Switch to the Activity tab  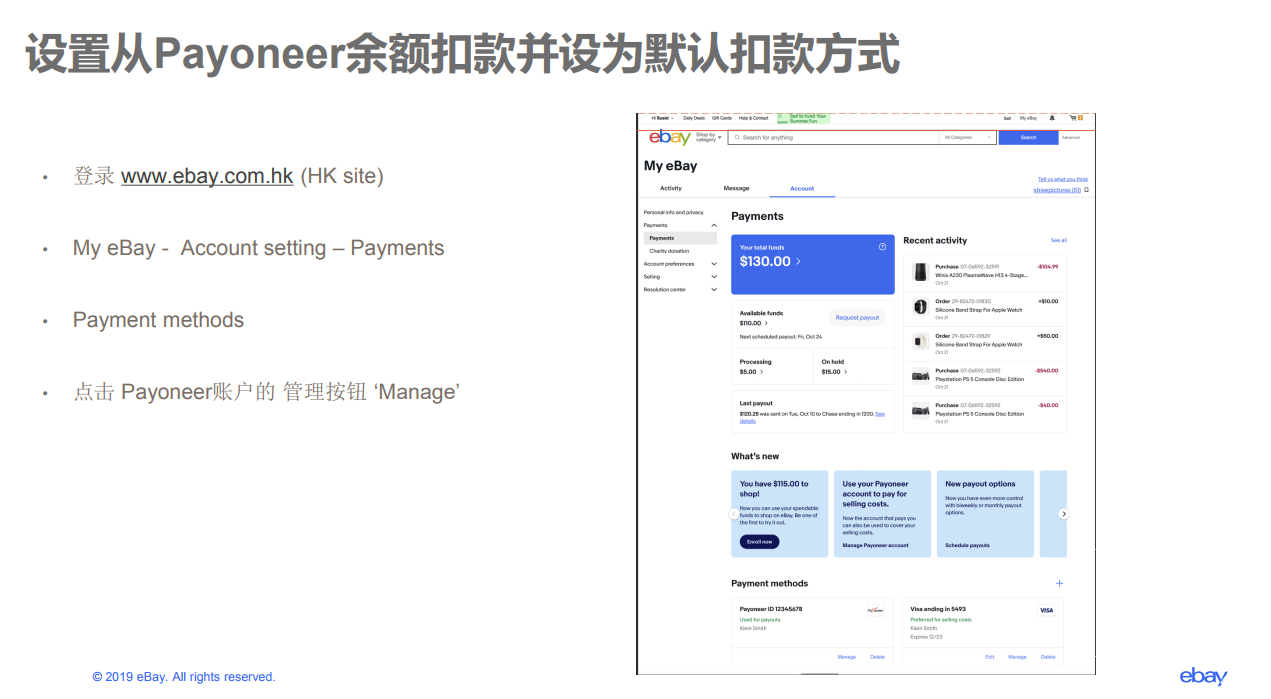coord(671,188)
